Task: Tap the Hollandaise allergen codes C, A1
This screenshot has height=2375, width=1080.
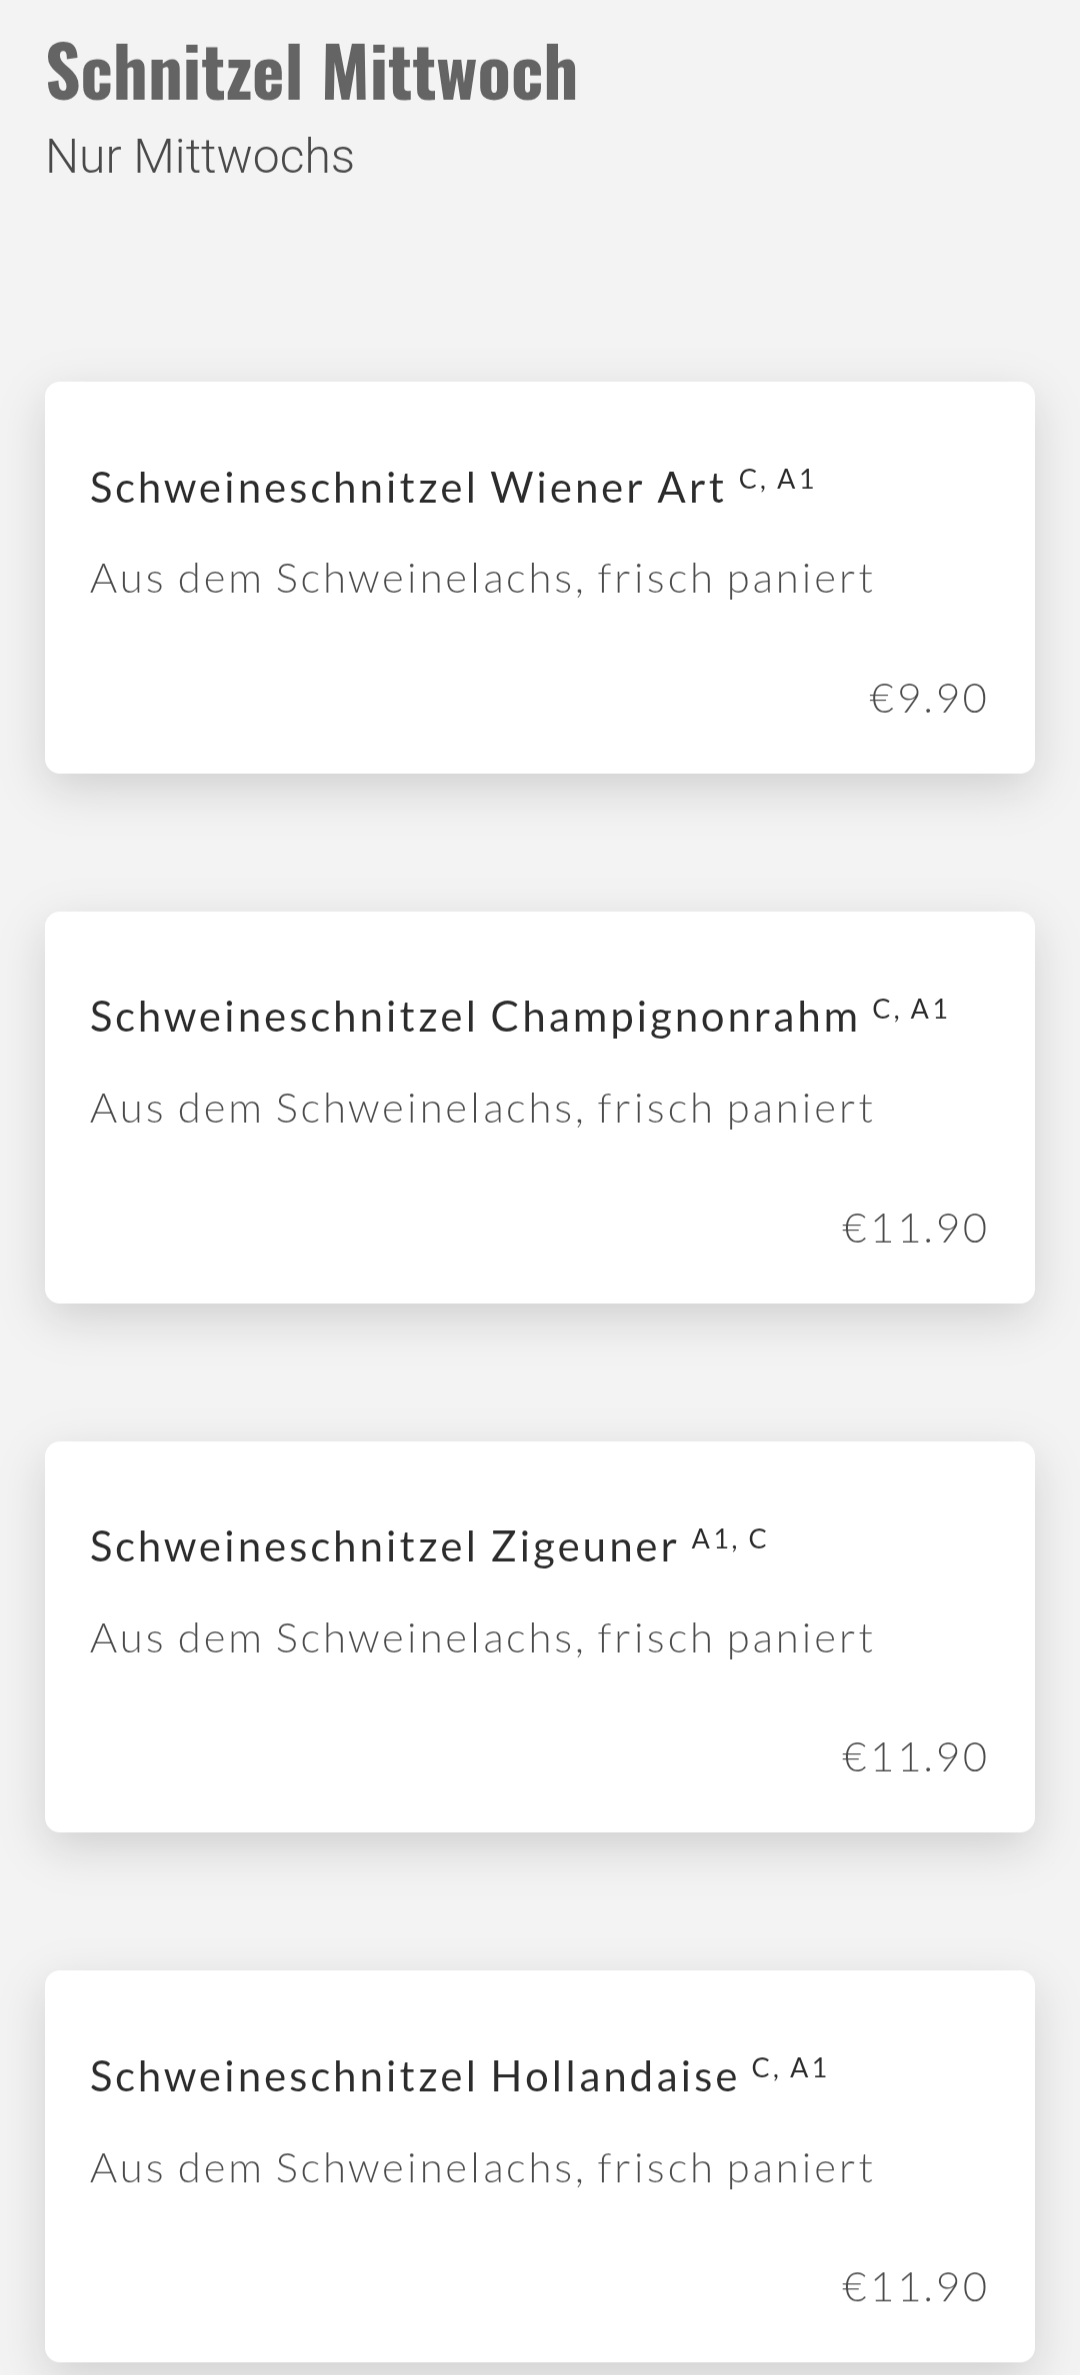Action: (x=790, y=2069)
